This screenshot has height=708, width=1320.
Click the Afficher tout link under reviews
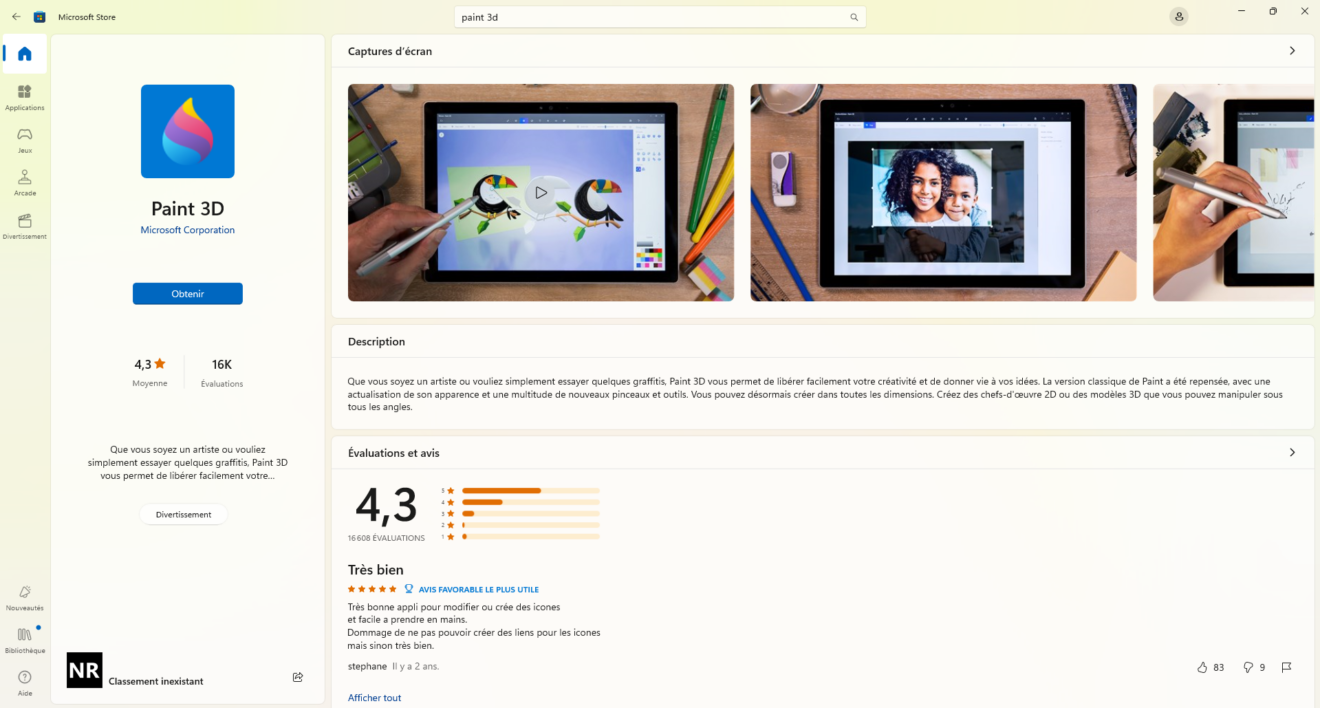tap(374, 697)
